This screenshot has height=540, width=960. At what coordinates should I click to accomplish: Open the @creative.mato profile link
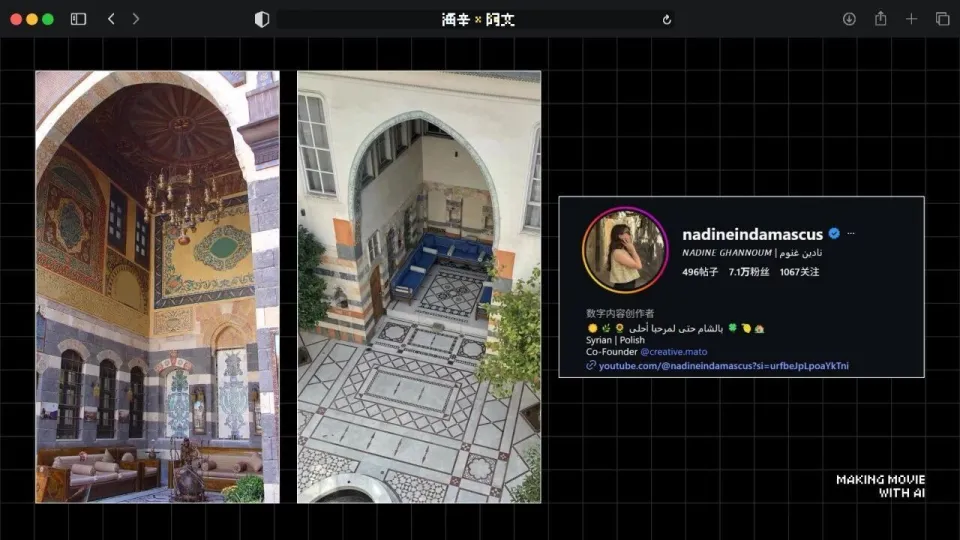click(676, 352)
